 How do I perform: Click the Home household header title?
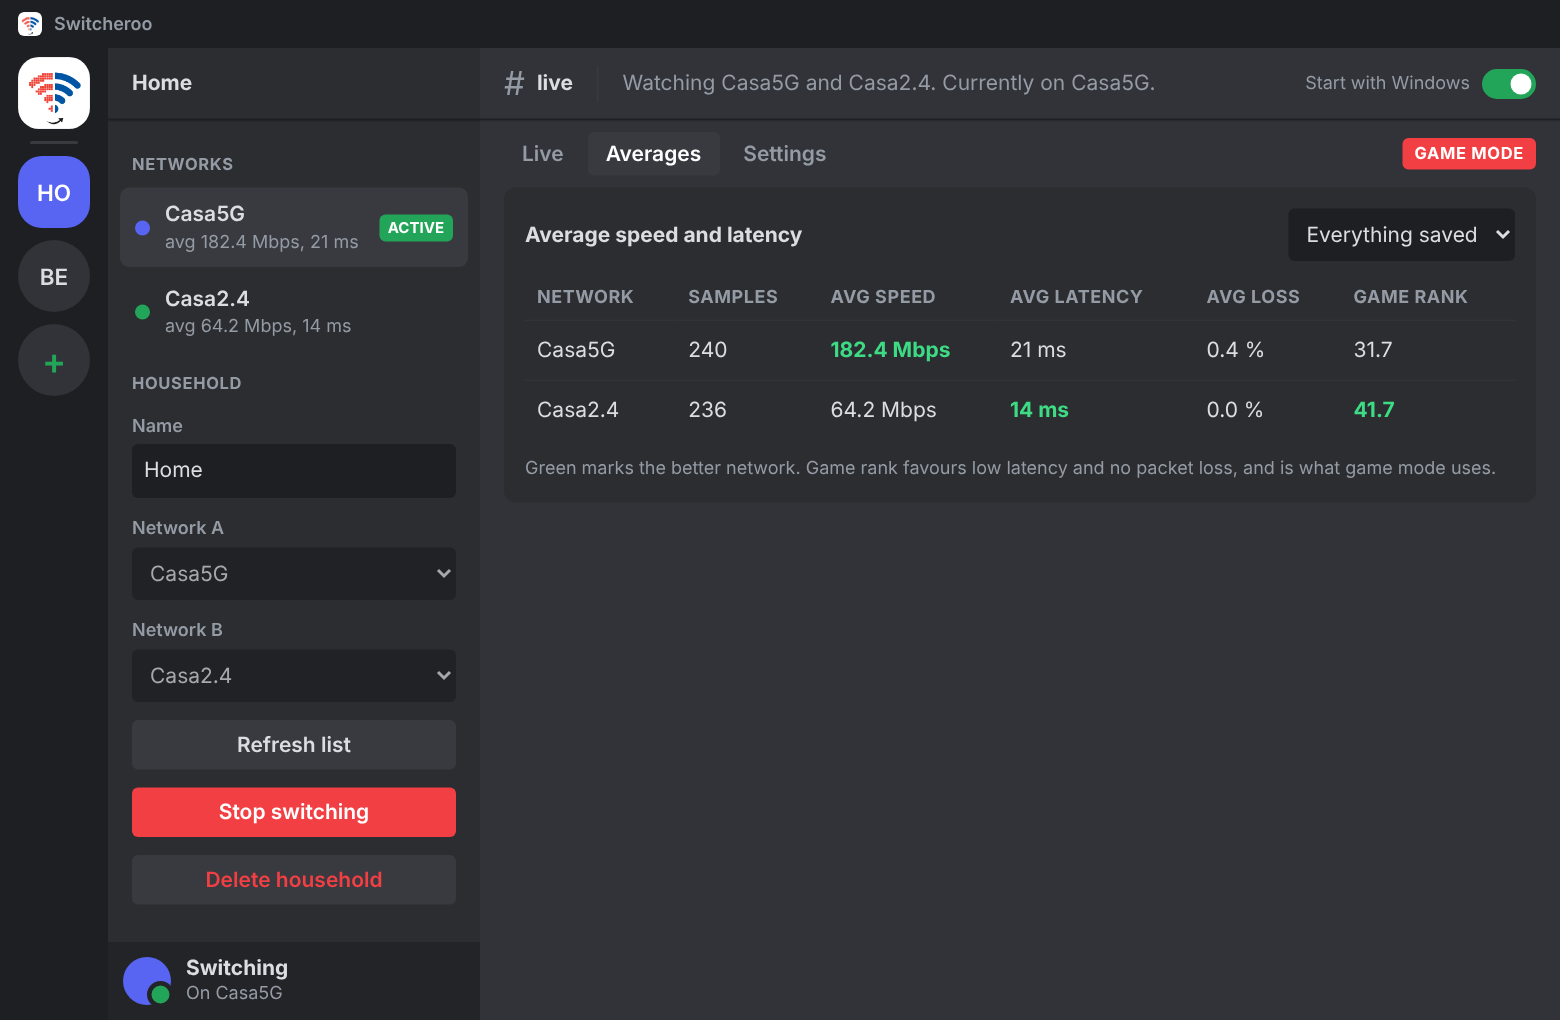click(162, 83)
